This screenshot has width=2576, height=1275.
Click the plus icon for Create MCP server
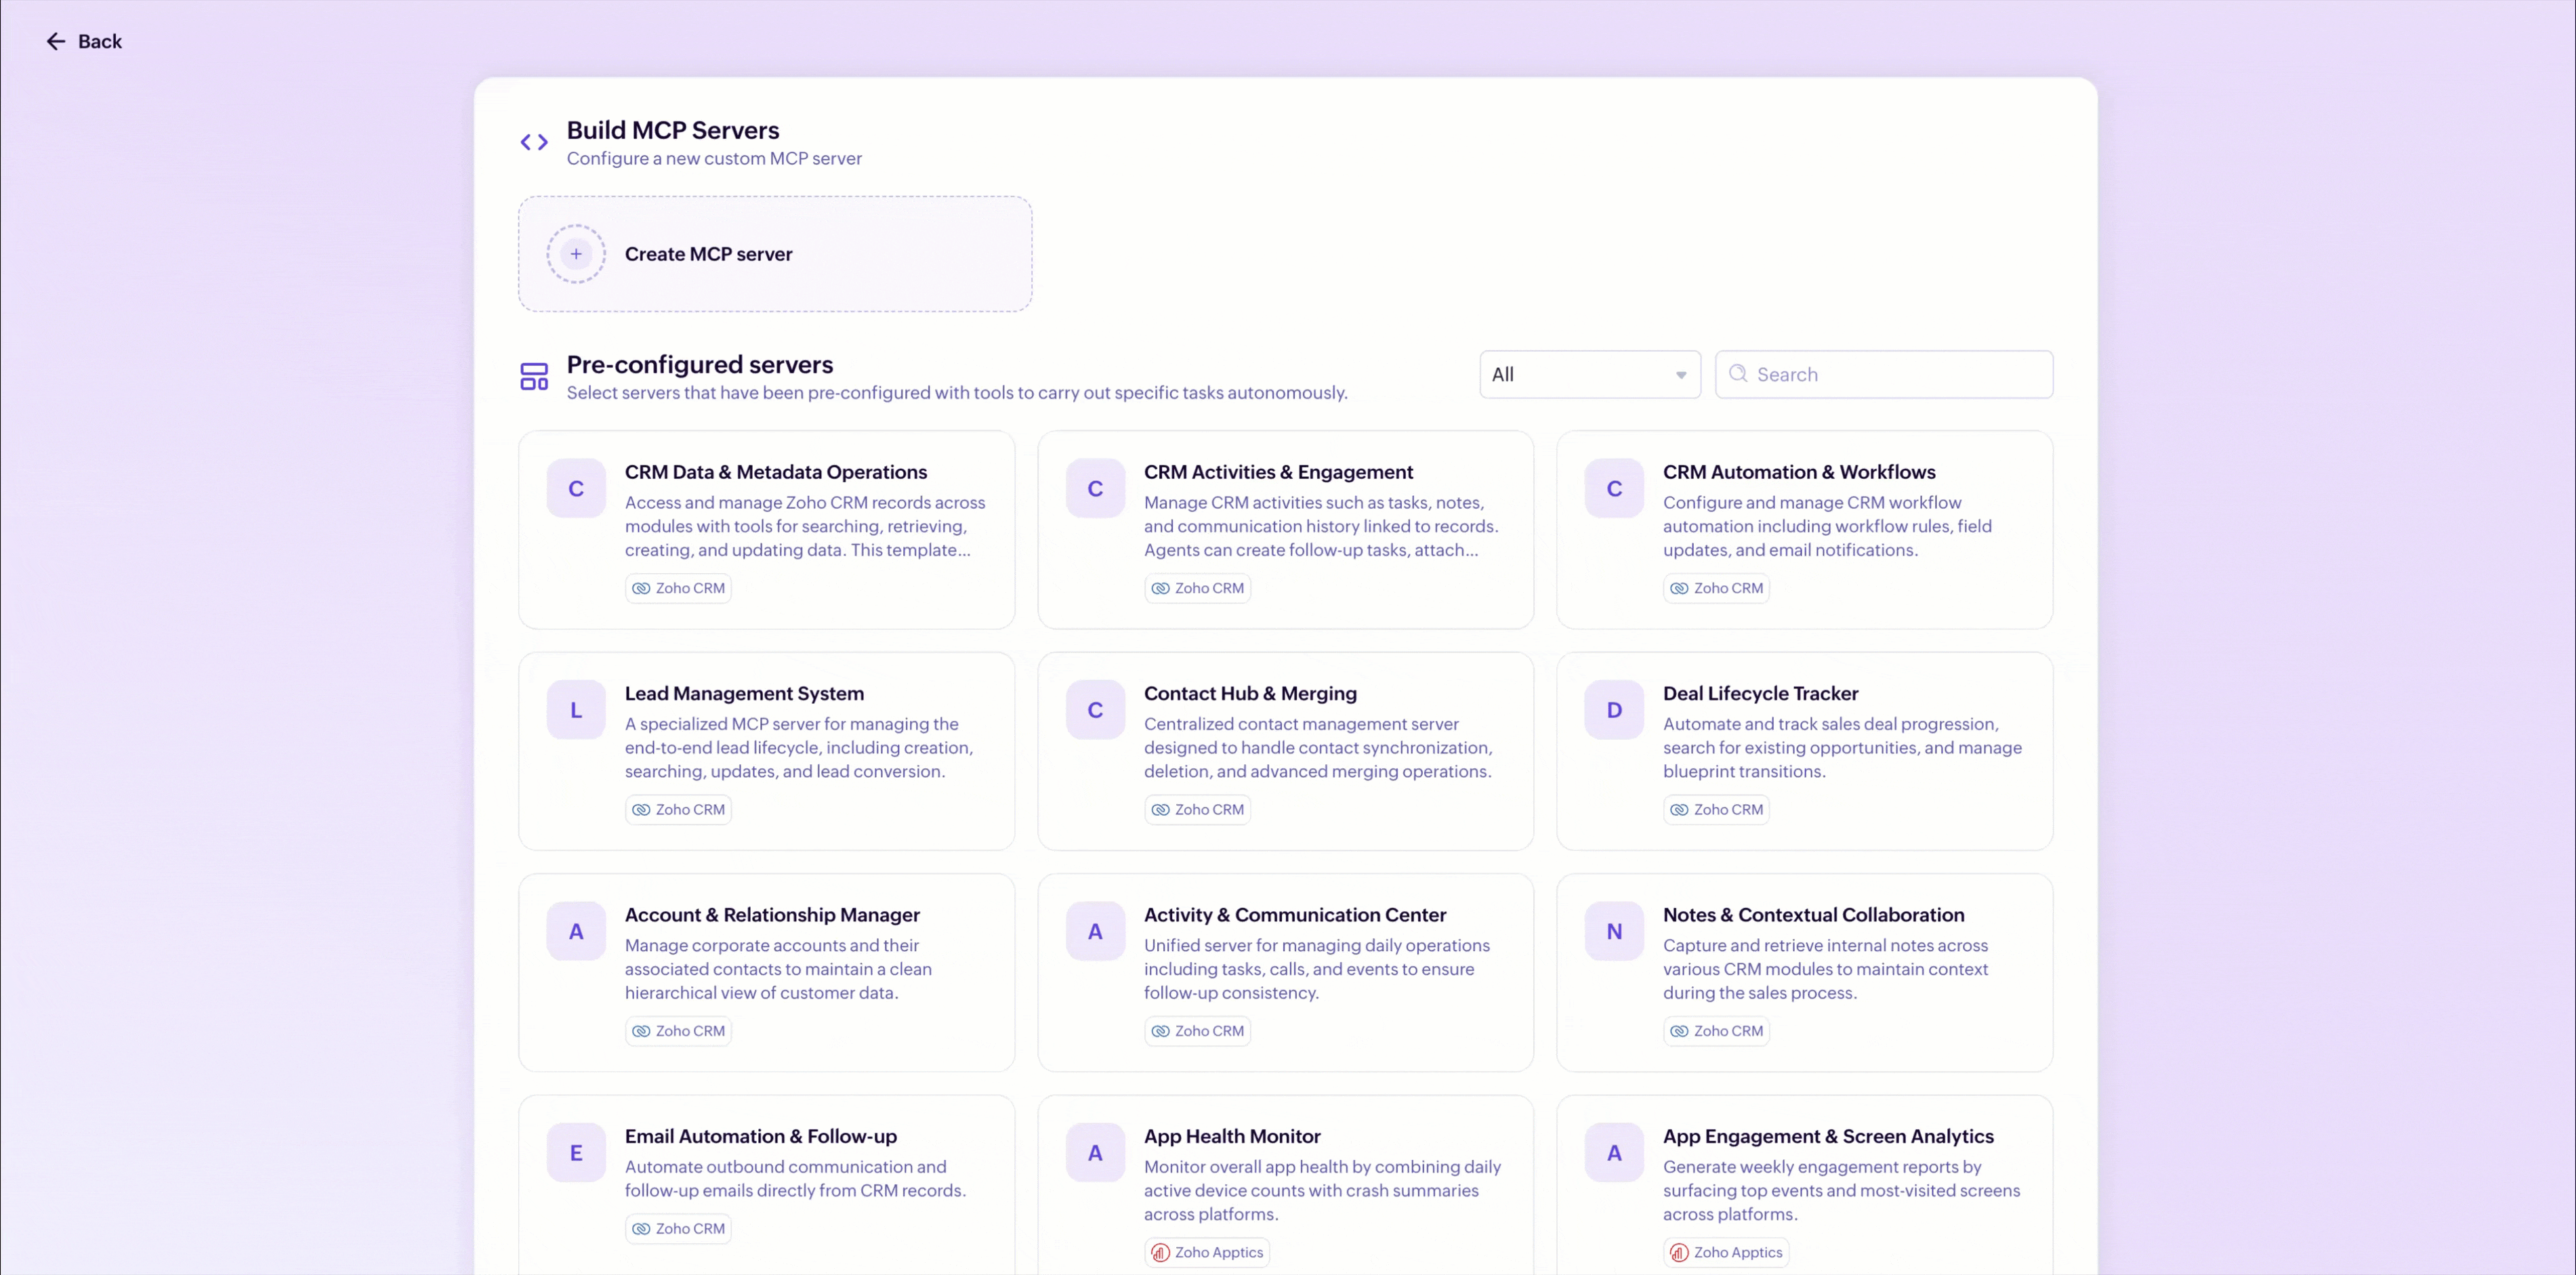(x=576, y=254)
